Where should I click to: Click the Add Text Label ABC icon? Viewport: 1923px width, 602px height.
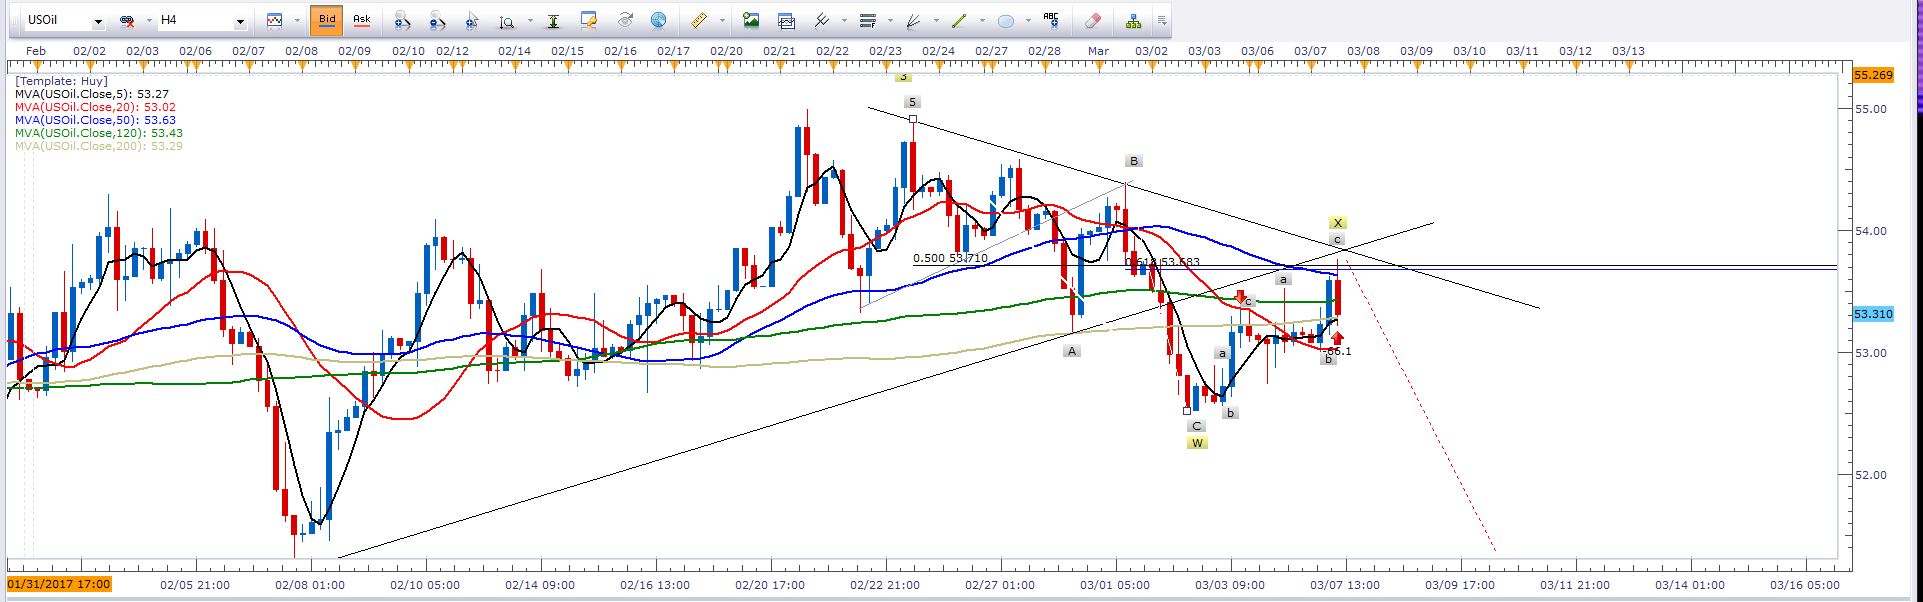(x=1050, y=19)
